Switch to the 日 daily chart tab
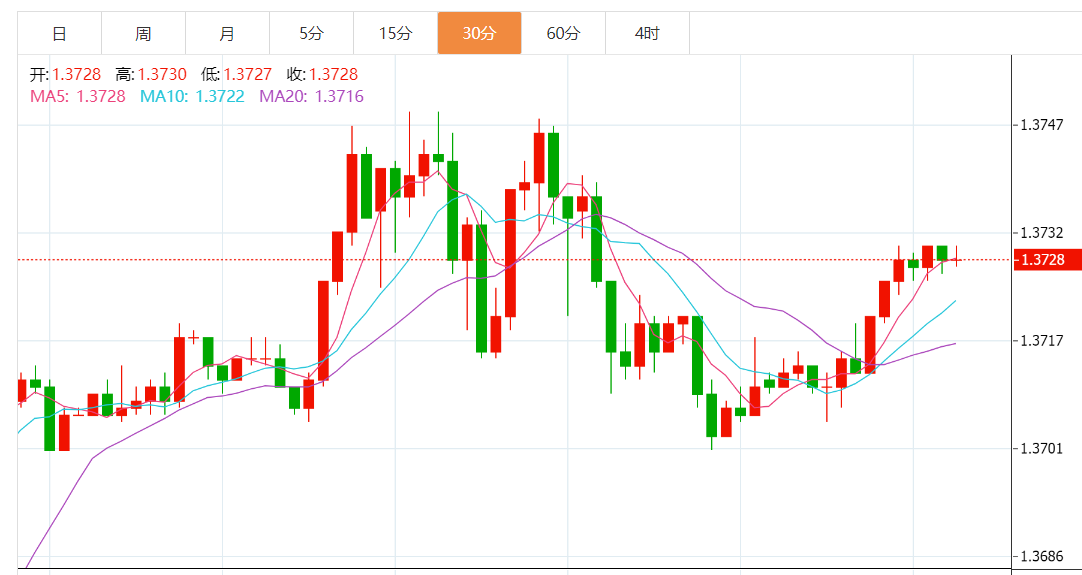This screenshot has width=1082, height=575. [59, 34]
